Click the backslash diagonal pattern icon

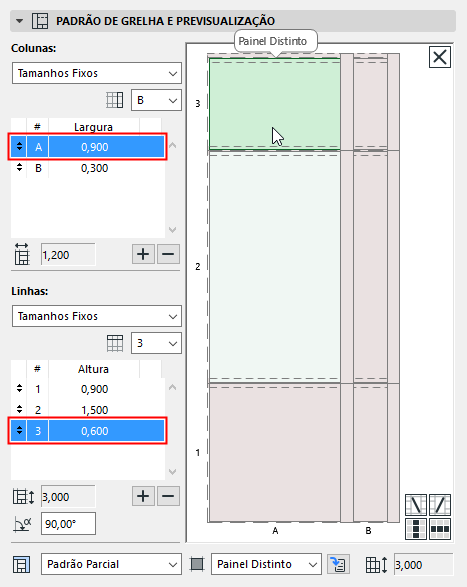click(x=416, y=505)
